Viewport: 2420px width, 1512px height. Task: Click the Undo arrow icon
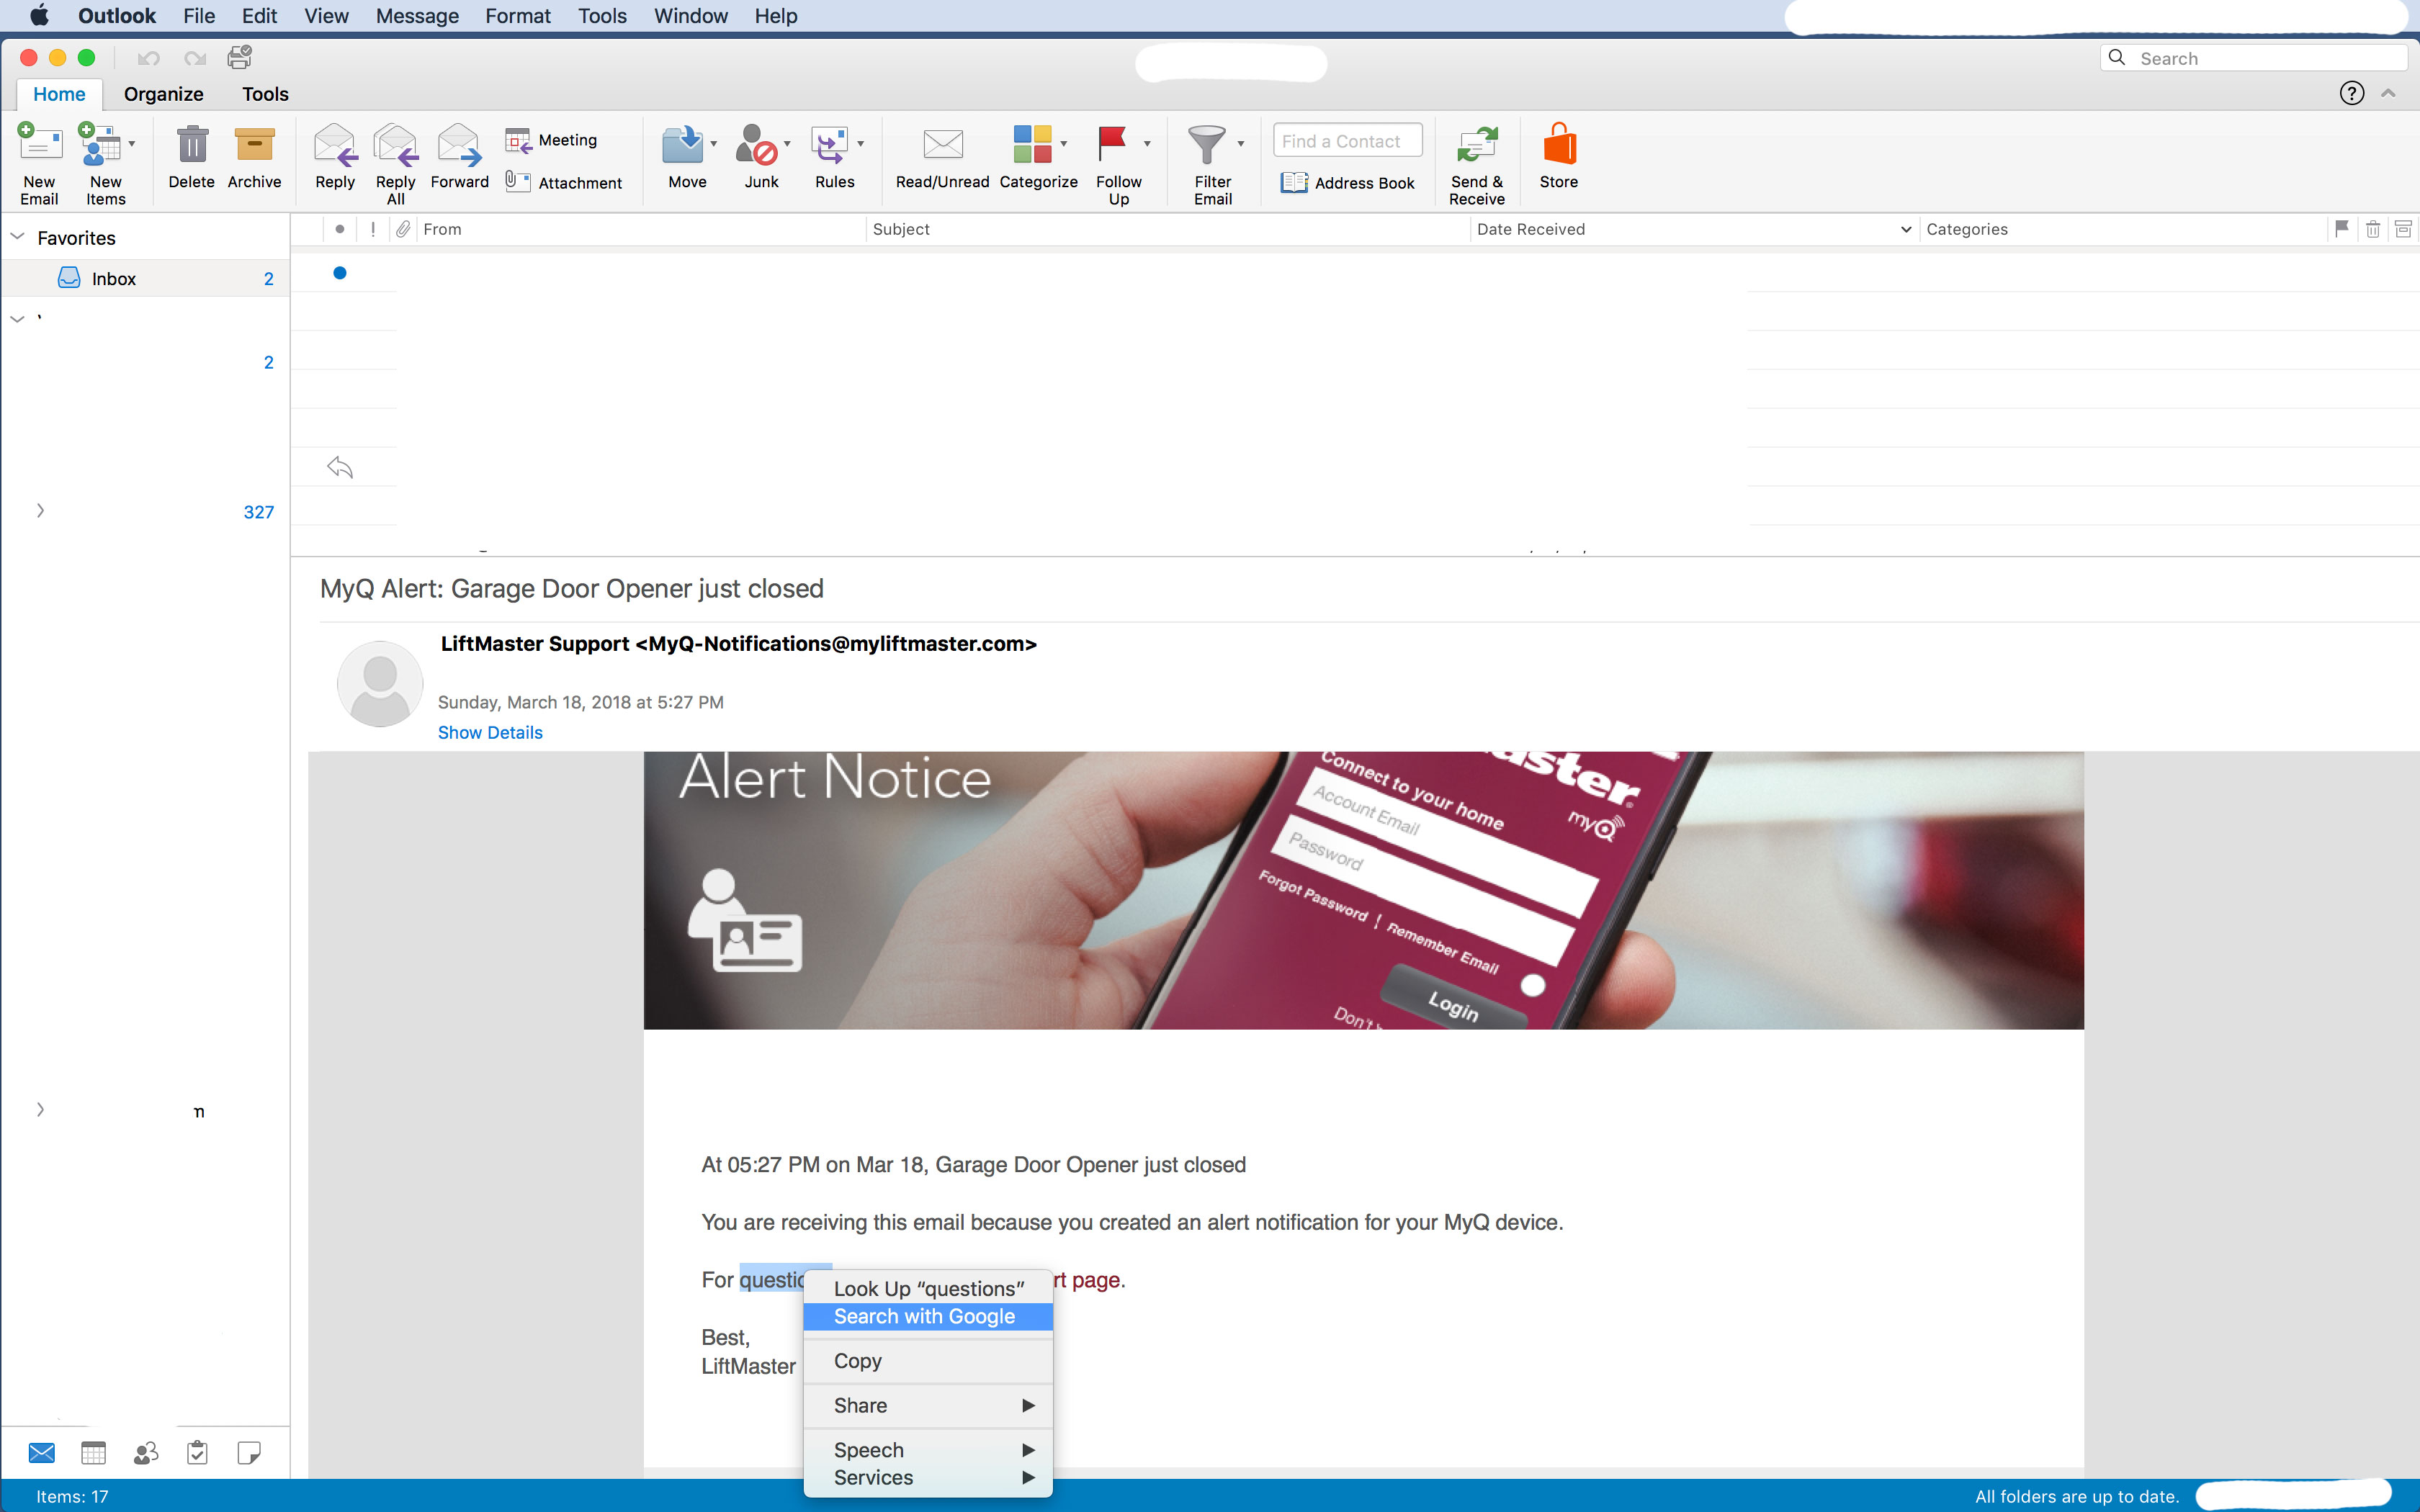149,58
